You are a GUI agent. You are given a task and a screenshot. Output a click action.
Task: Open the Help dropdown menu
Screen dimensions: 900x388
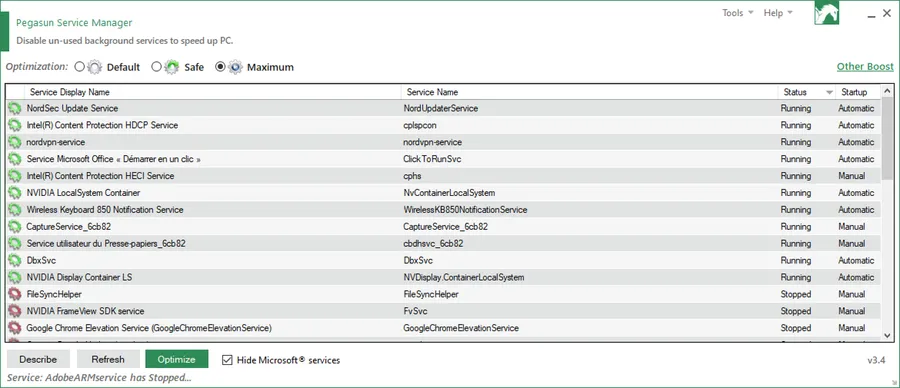click(778, 13)
